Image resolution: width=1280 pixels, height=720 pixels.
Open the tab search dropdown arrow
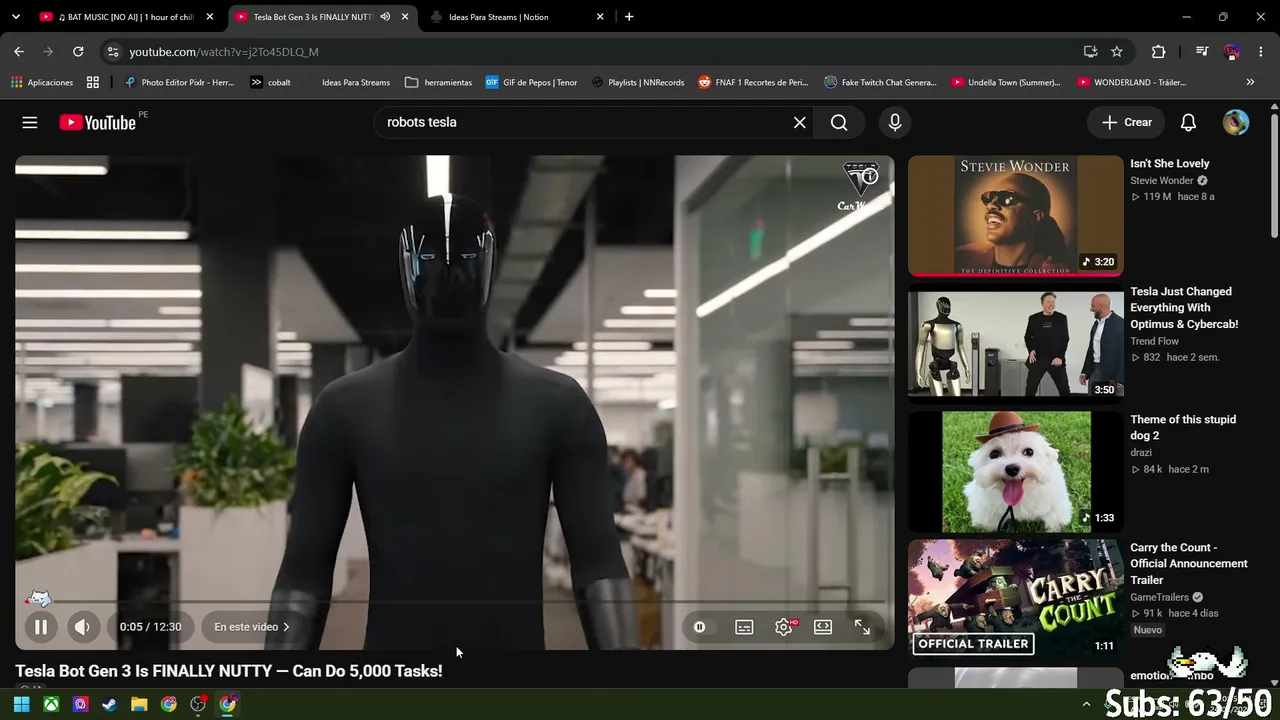[15, 17]
